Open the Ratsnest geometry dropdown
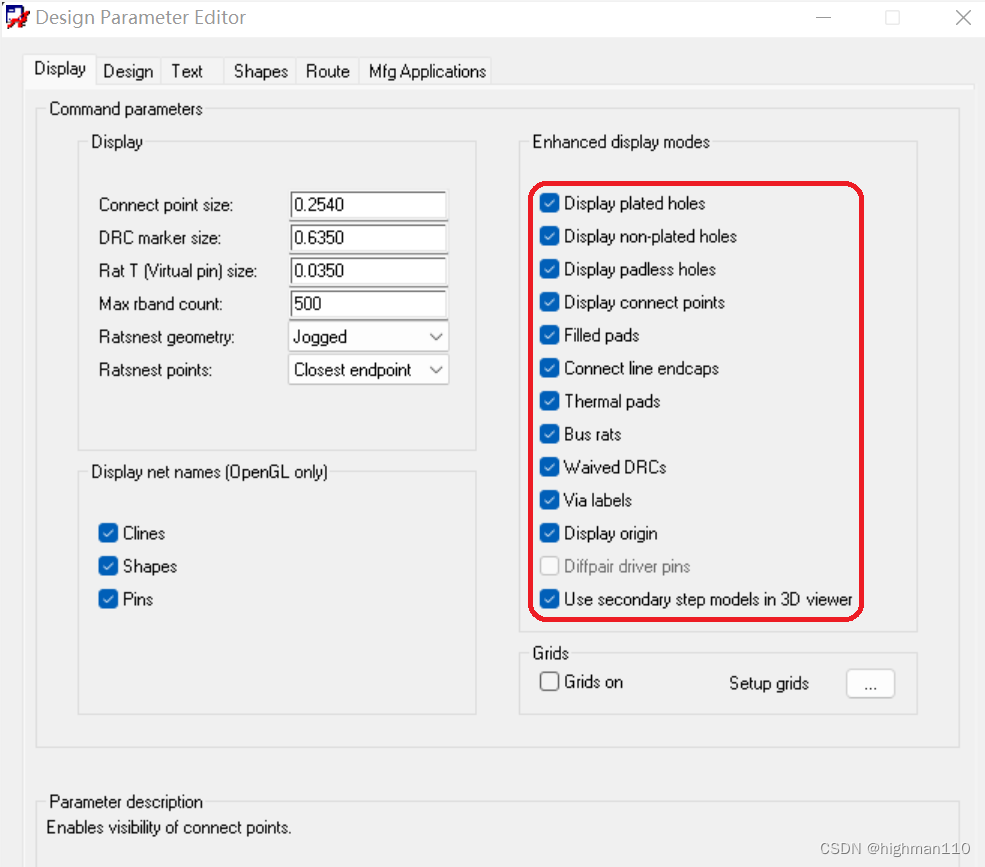This screenshot has height=867, width=985. 368,337
